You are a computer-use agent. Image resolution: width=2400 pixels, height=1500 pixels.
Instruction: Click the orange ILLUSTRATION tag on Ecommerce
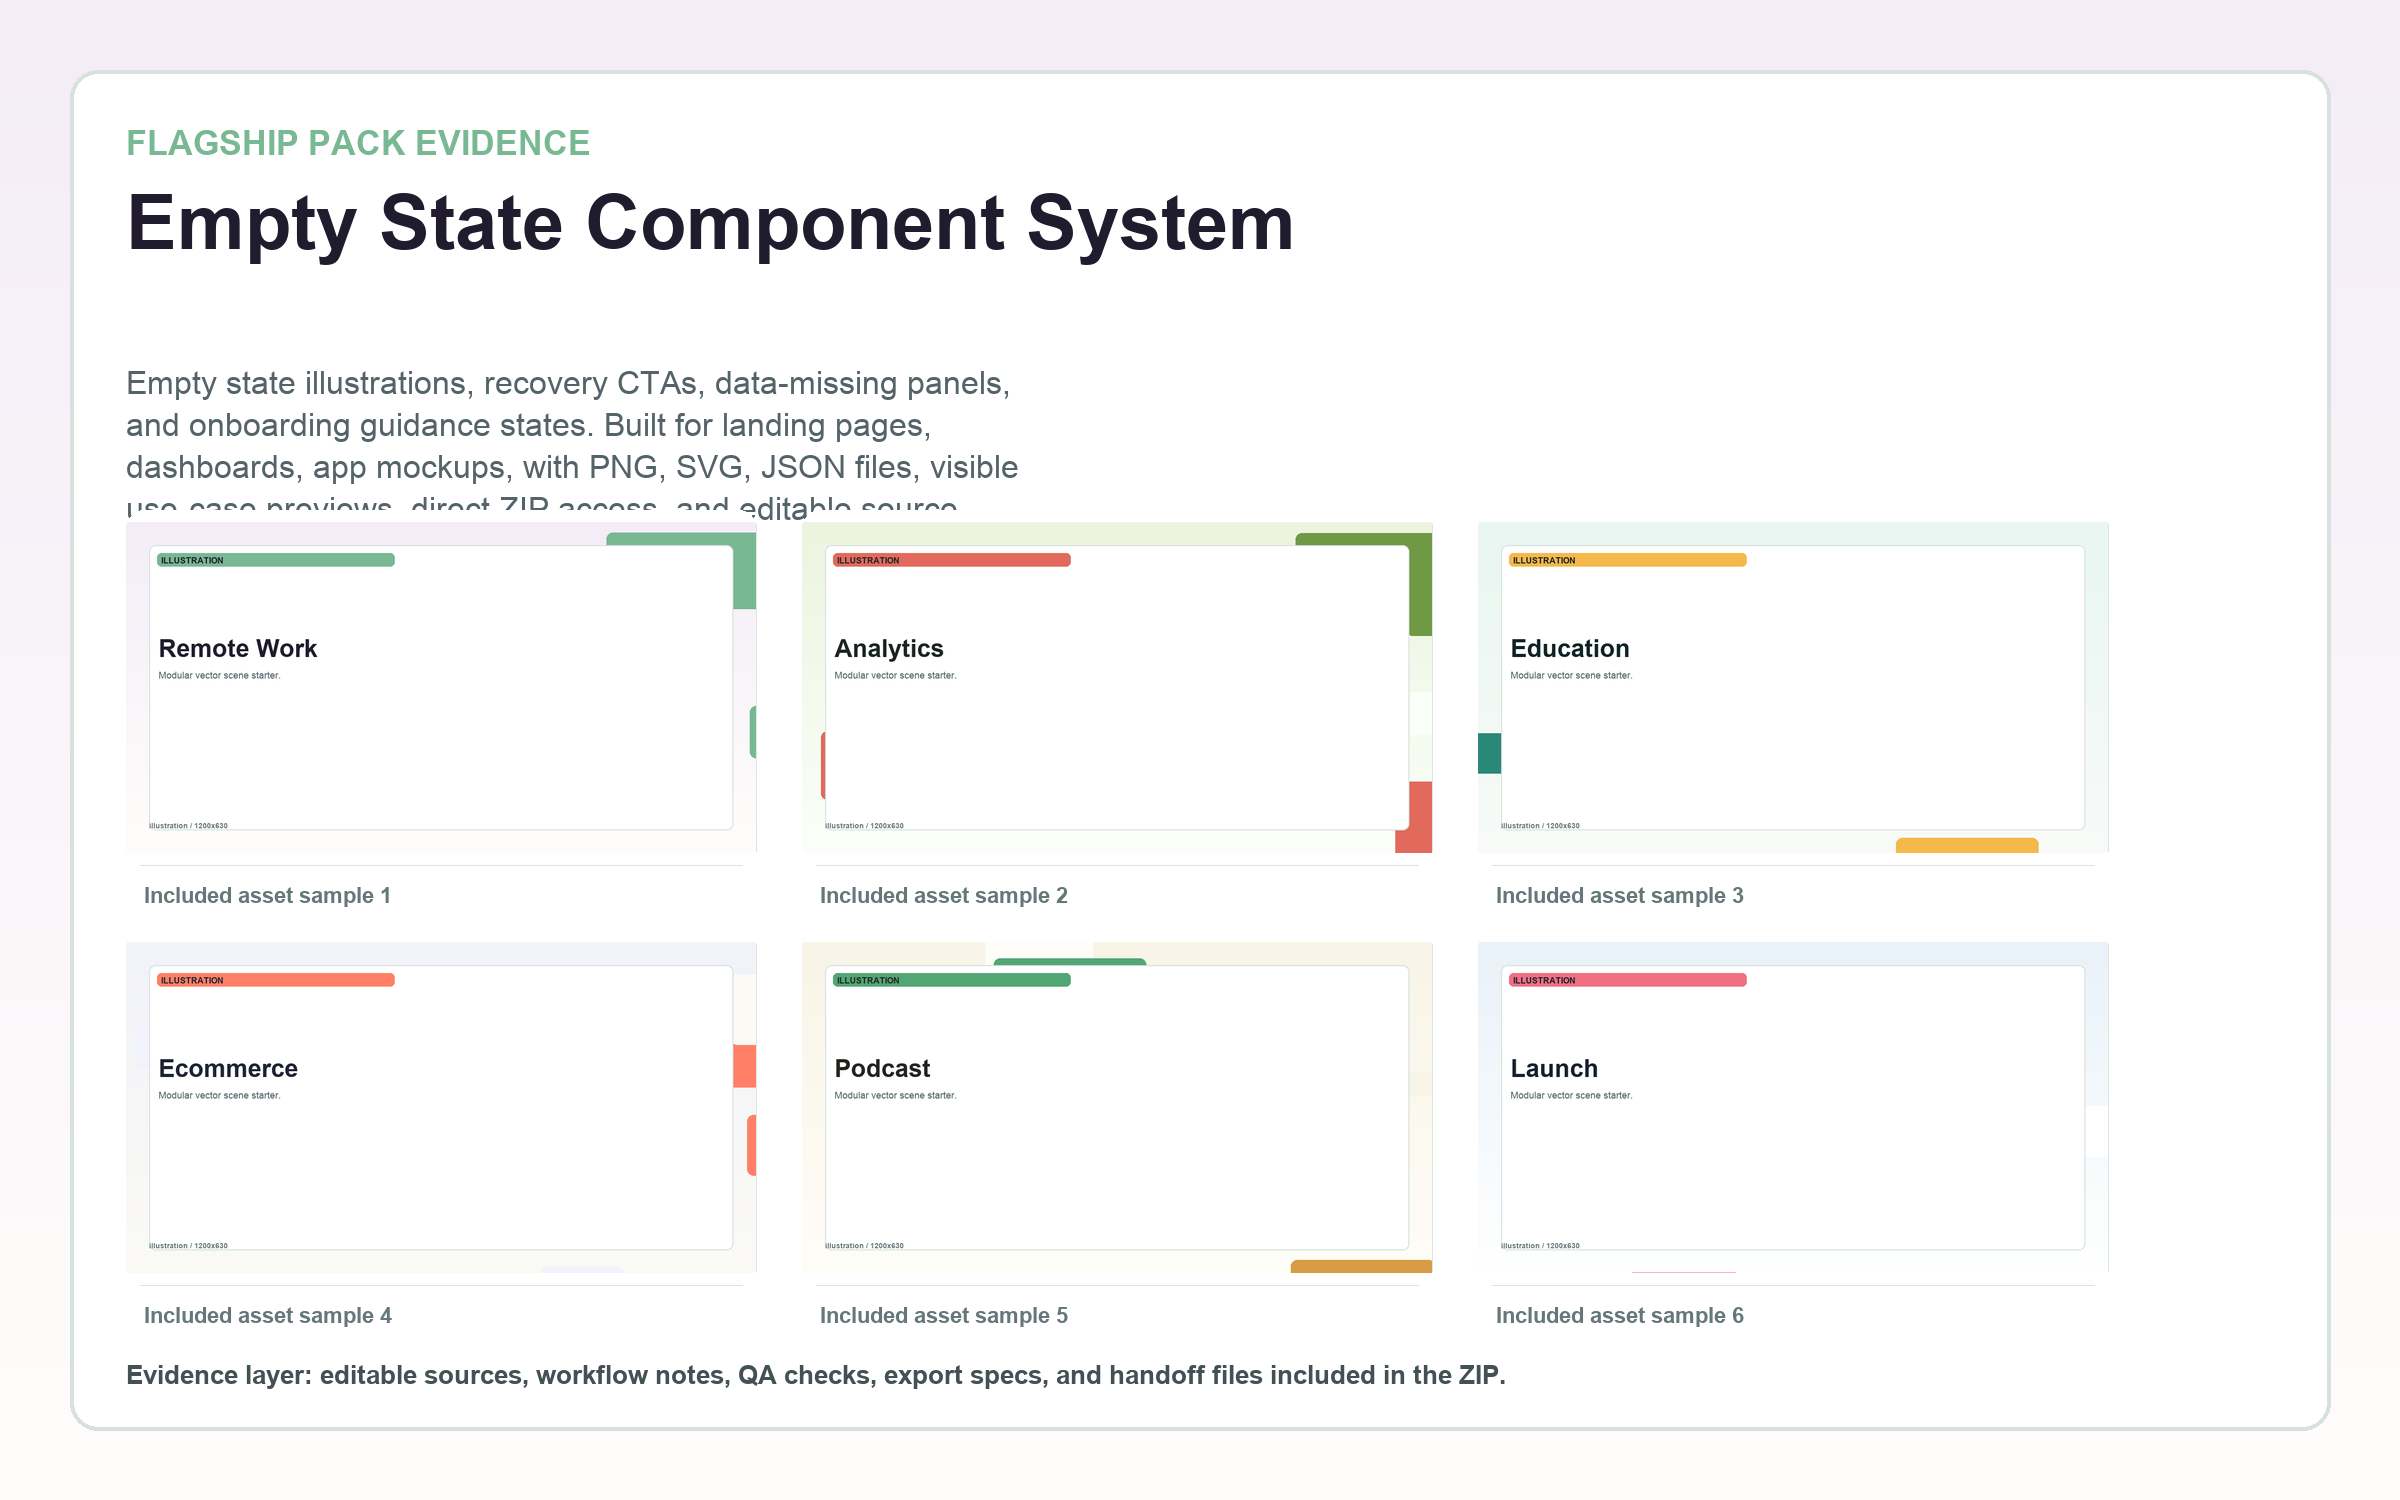click(x=275, y=980)
